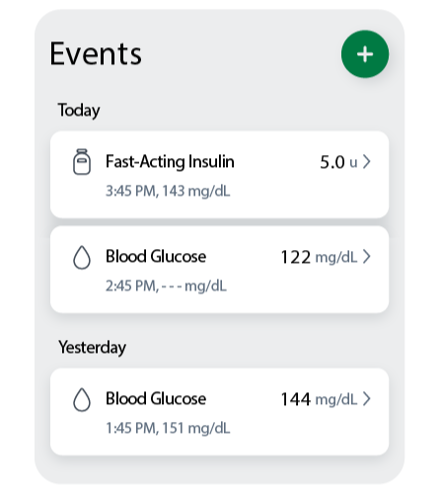Click the 2:45 PM timestamp line
The image size is (442, 500).
(166, 286)
